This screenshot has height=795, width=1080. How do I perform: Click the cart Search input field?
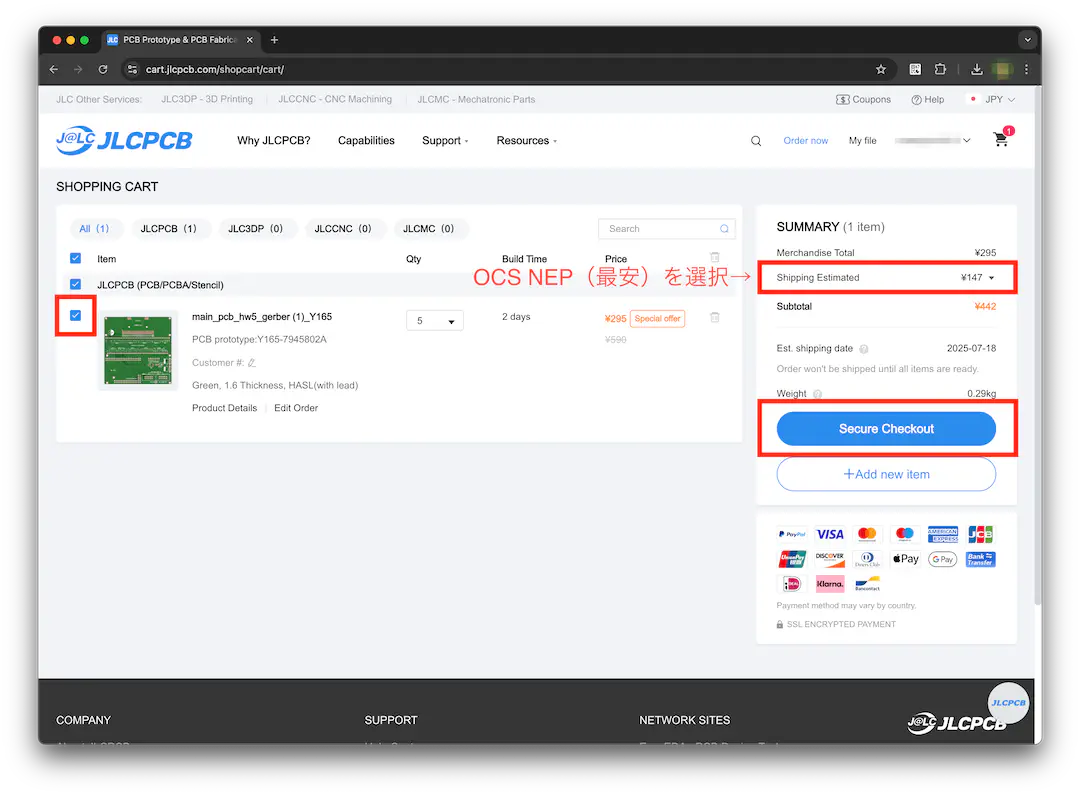[667, 229]
